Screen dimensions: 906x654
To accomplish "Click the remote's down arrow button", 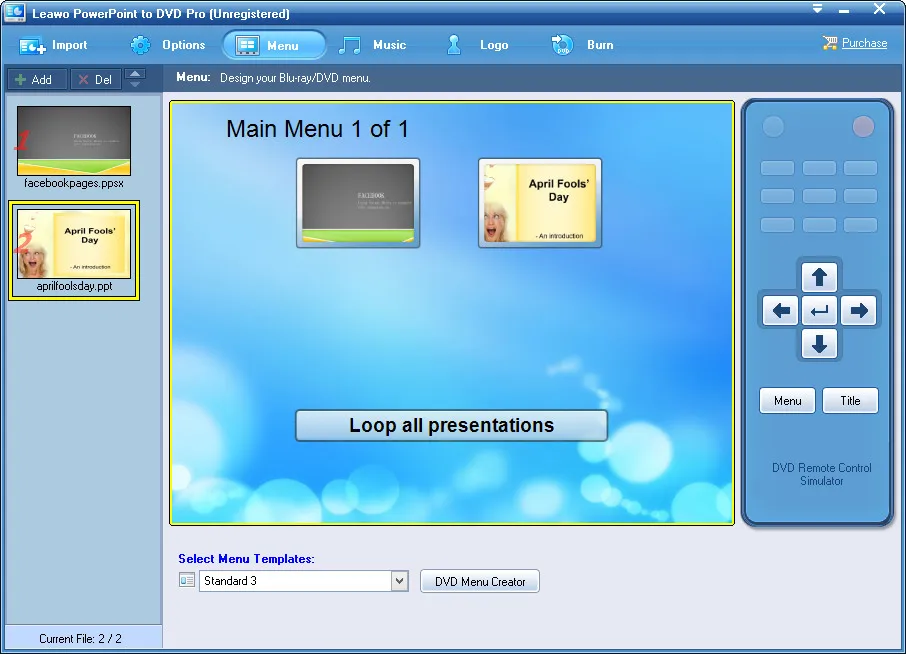I will 819,344.
